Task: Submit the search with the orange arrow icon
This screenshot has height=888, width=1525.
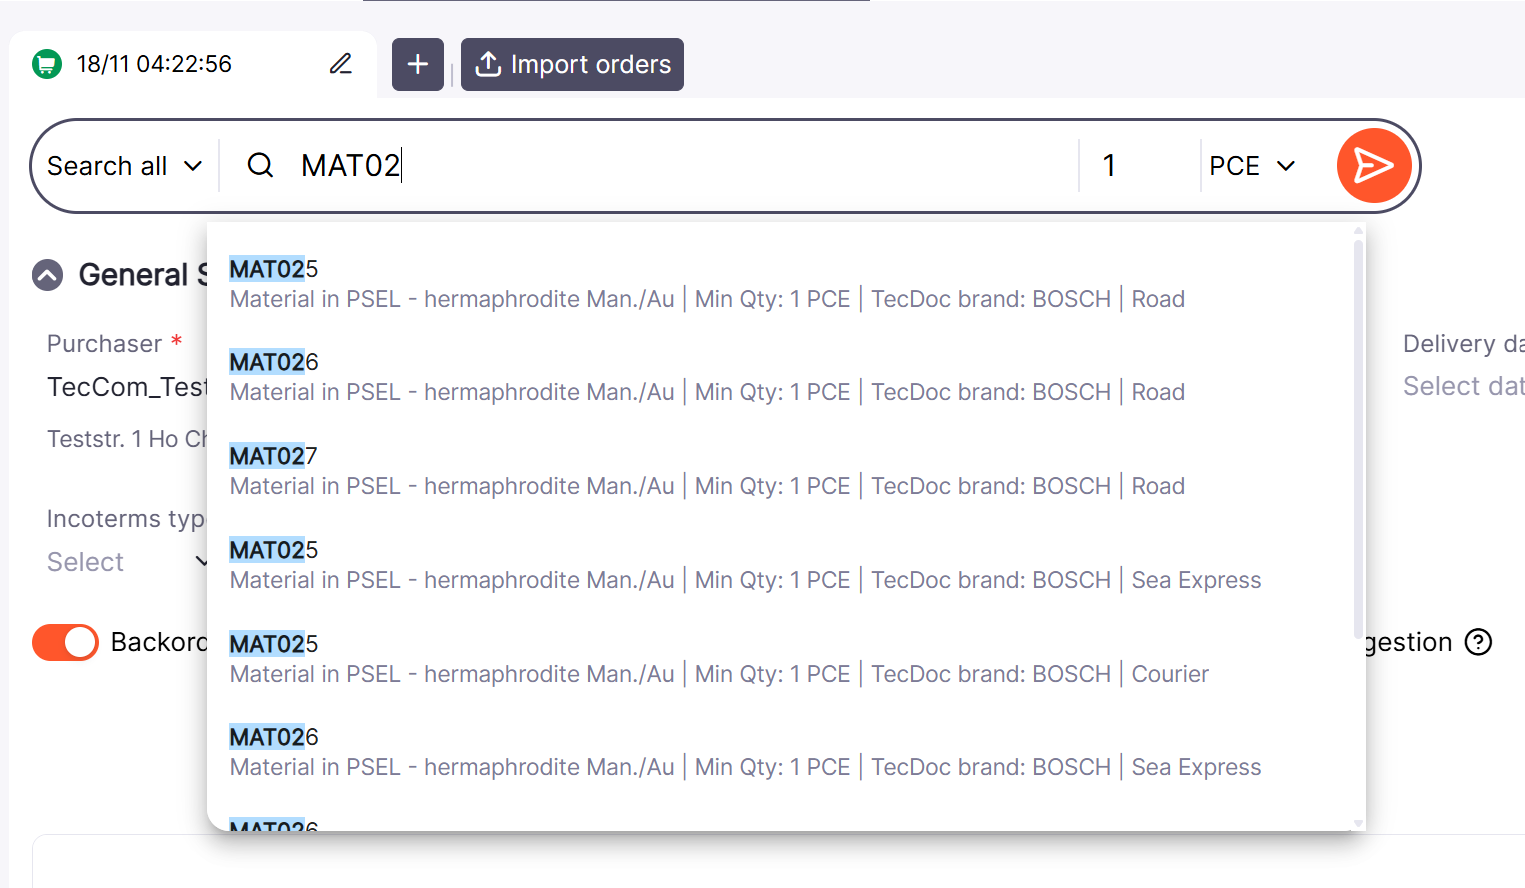Action: coord(1374,165)
